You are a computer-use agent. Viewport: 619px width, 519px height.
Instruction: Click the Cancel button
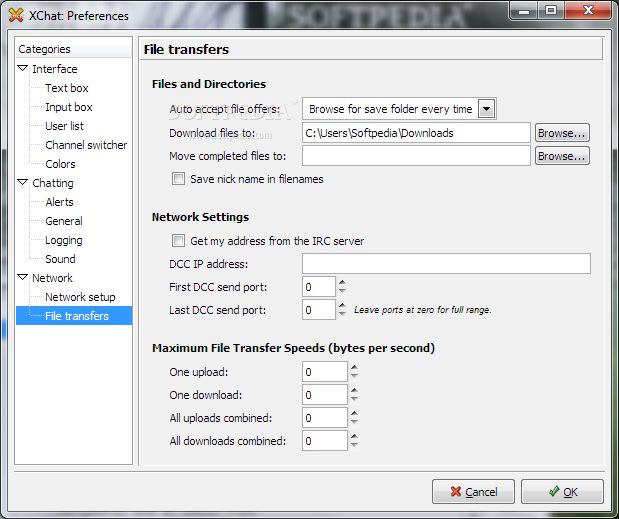click(x=473, y=491)
